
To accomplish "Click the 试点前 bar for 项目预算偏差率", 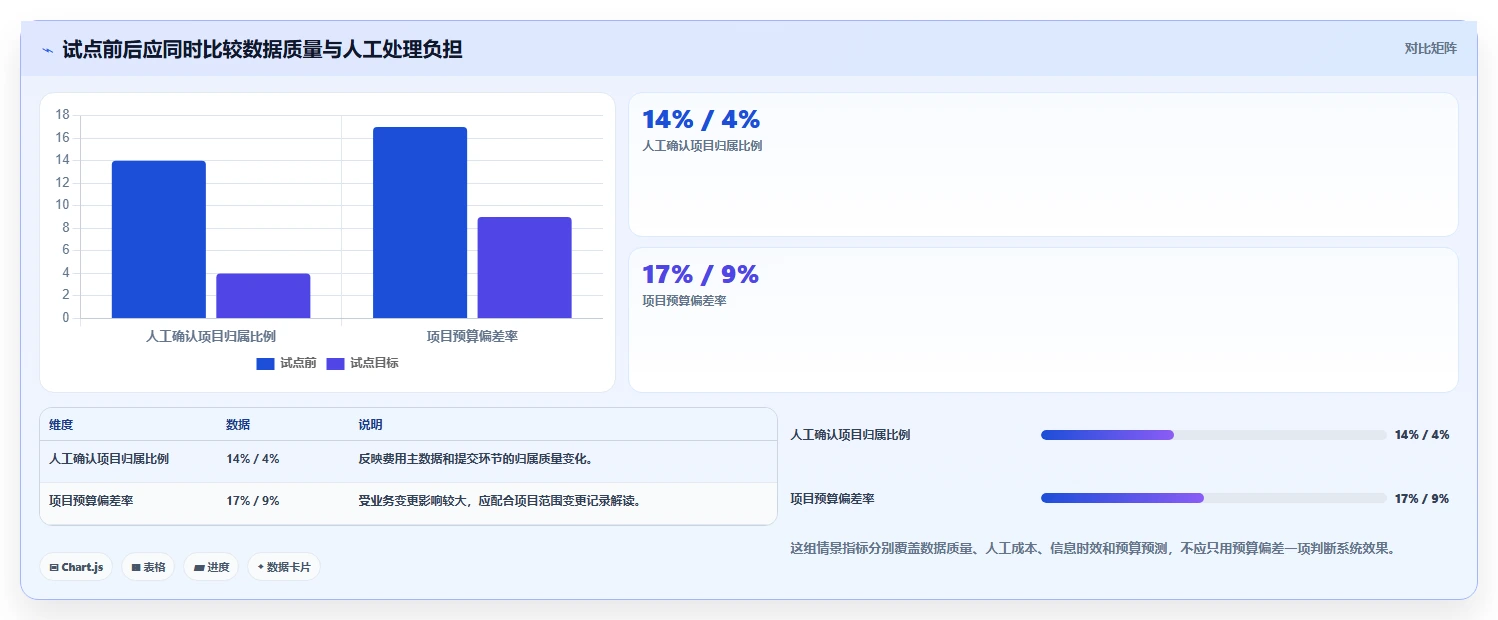I will click(420, 222).
